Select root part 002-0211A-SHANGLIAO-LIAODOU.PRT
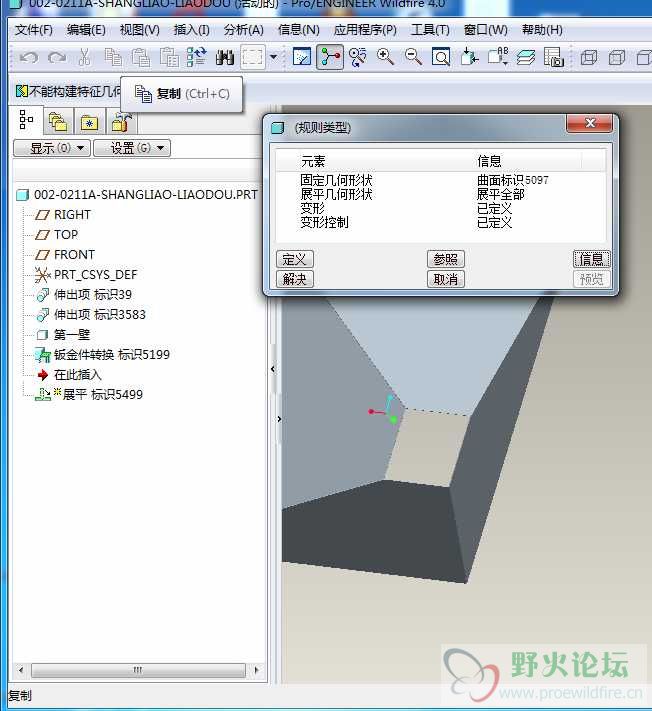This screenshot has height=711, width=652. [137, 195]
